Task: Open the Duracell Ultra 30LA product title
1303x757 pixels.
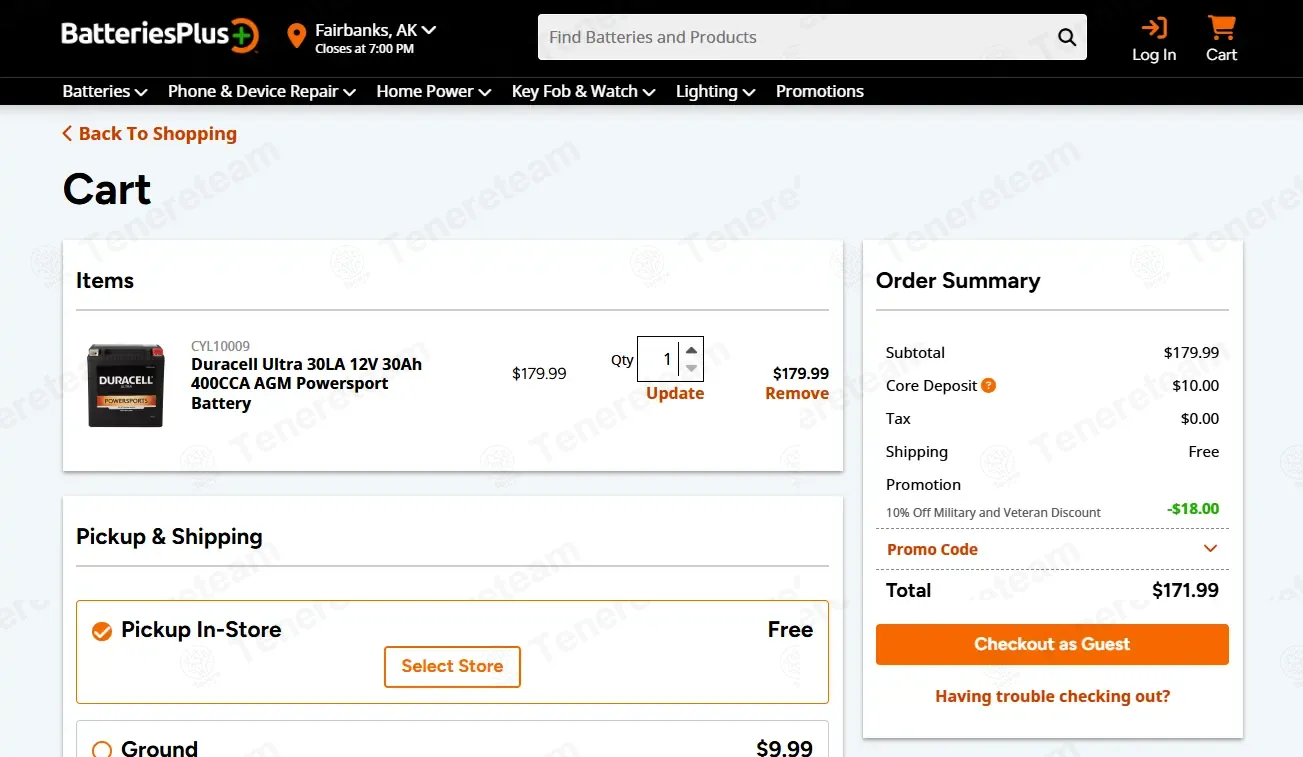Action: pyautogui.click(x=307, y=384)
